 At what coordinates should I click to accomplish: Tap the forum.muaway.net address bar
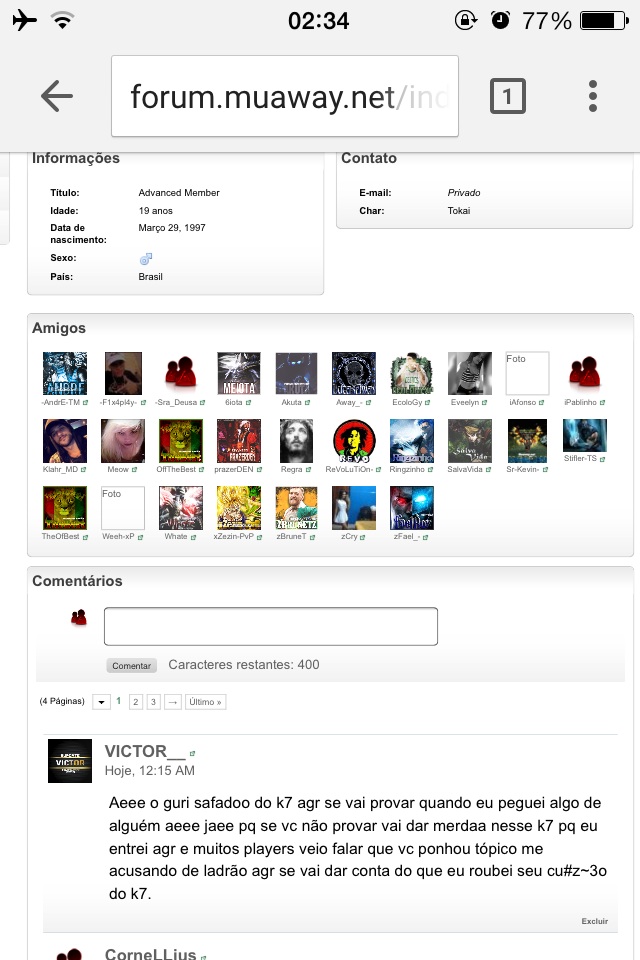[285, 96]
